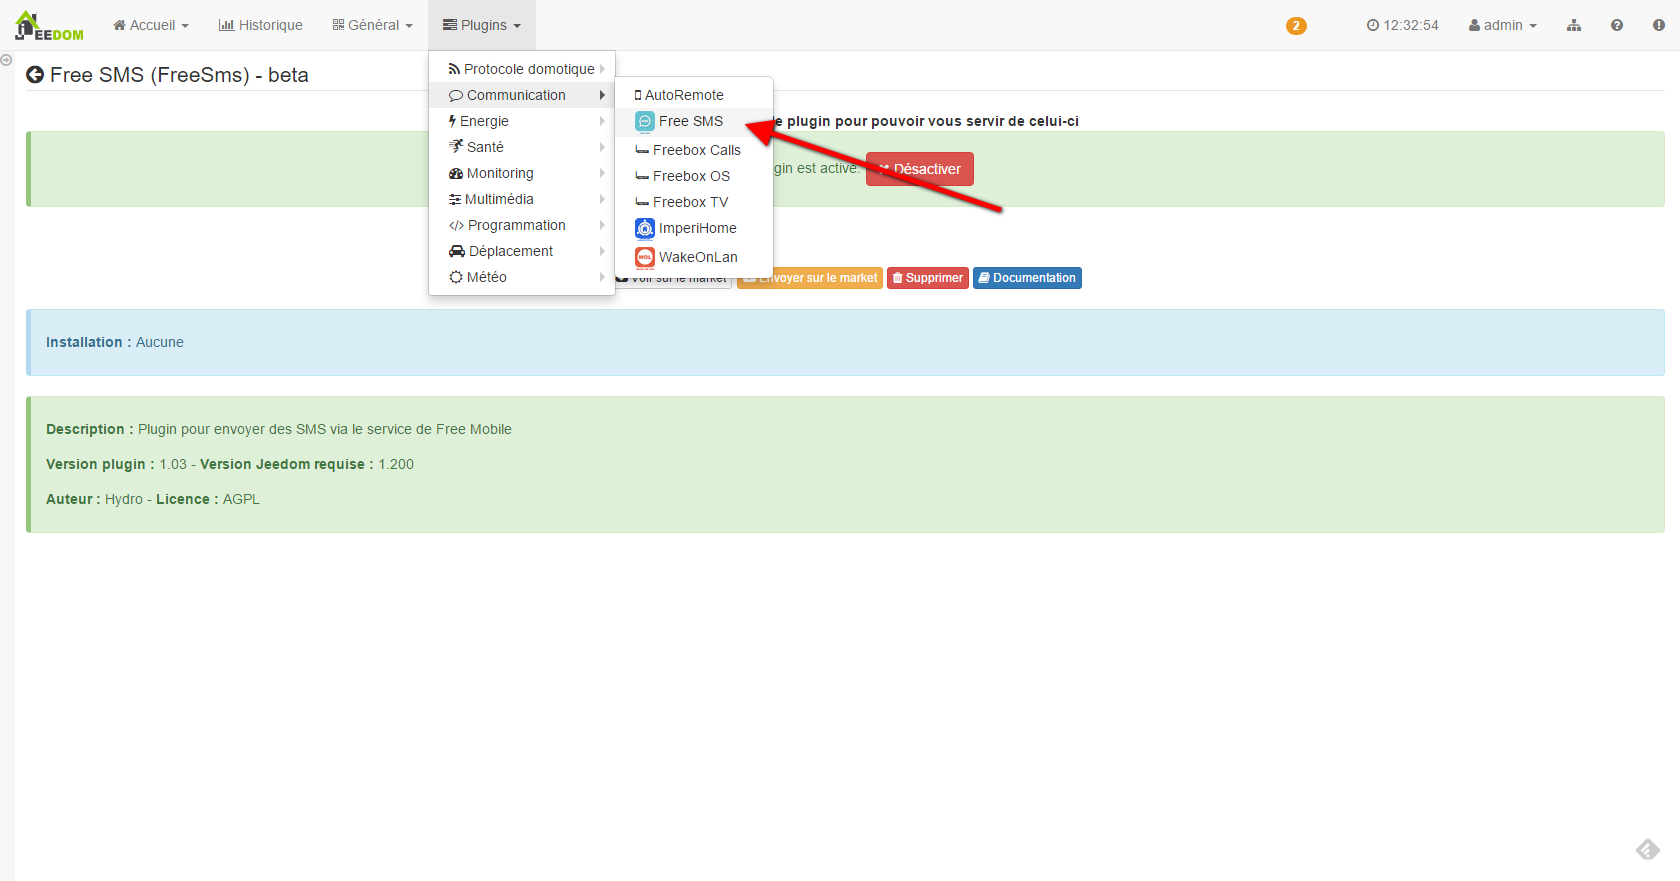The image size is (1680, 881).
Task: Open Freebox OS plugin
Action: (x=694, y=176)
